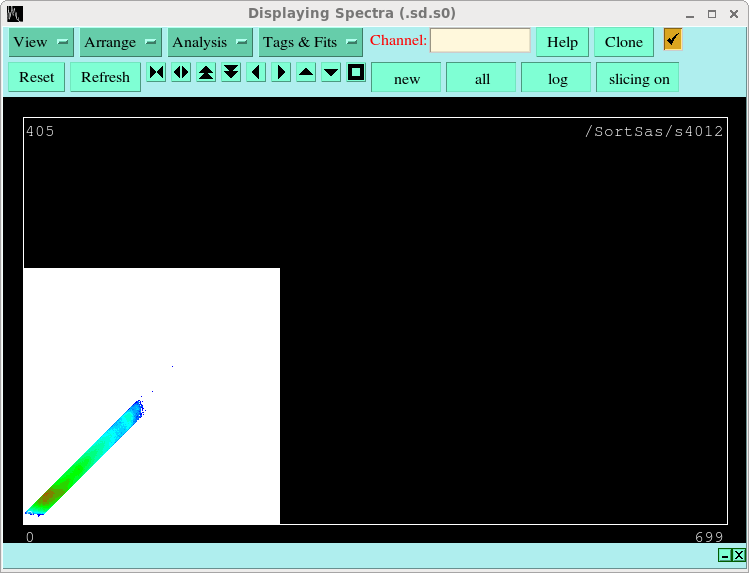Screen dimensions: 749x573
Task: Shift the view right with the right arrow
Action: pos(281,73)
